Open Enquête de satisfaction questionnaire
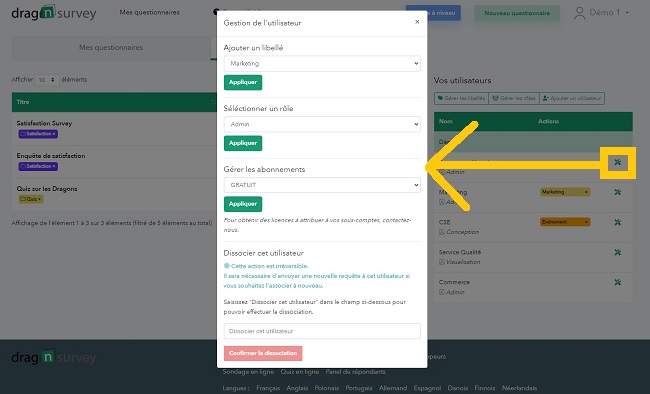The height and width of the screenshot is (394, 650). click(x=51, y=156)
